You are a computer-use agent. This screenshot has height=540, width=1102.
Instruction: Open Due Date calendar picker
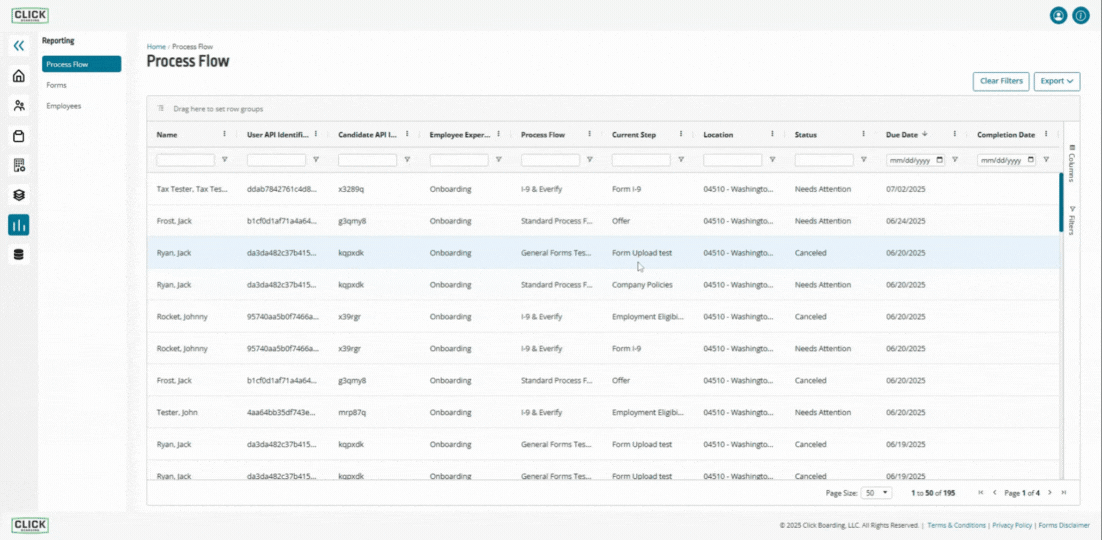tap(940, 160)
